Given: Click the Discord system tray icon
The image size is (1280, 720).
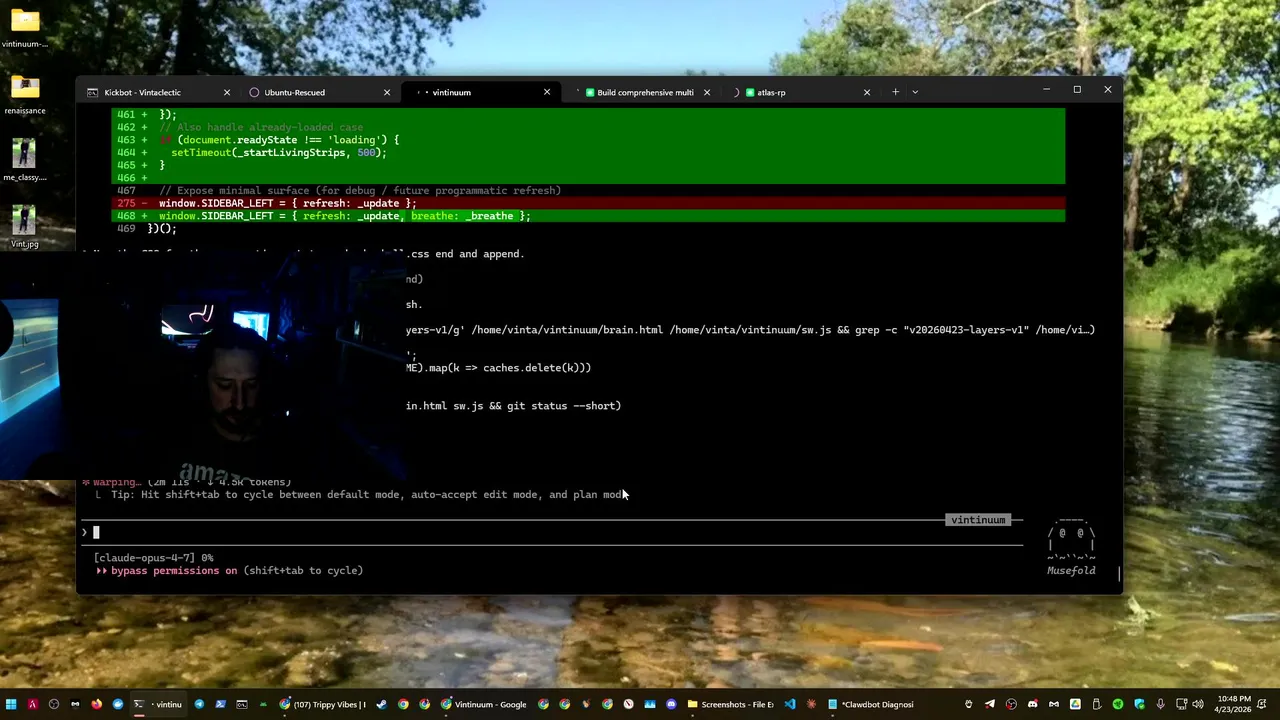Looking at the screenshot, I should click(x=1032, y=704).
